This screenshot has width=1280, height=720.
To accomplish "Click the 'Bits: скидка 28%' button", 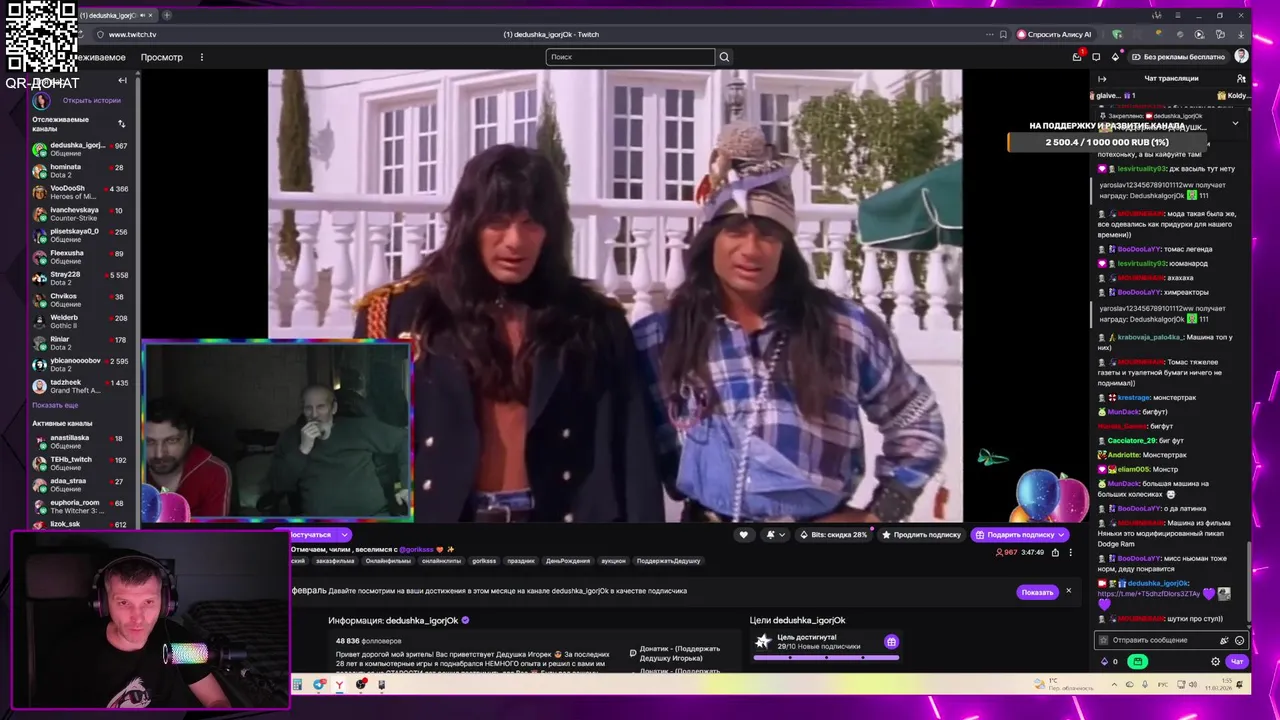I will (832, 535).
